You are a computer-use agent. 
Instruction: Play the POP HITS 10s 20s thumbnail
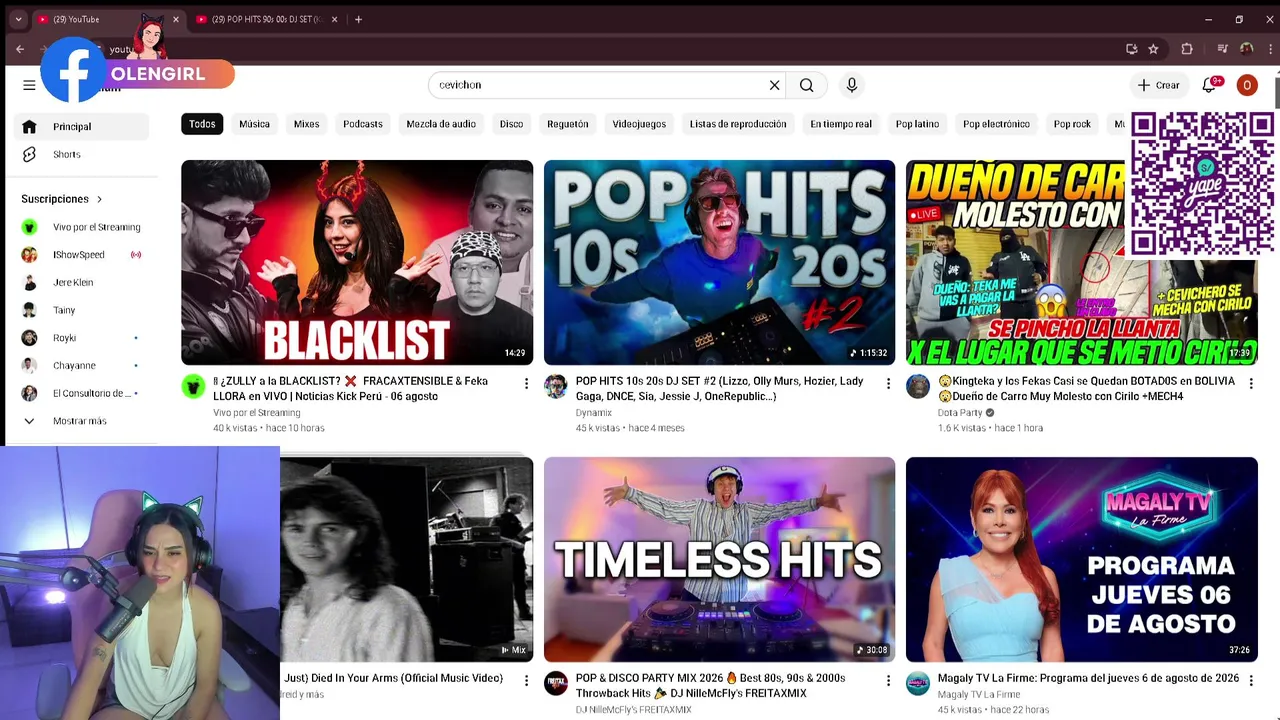[719, 262]
